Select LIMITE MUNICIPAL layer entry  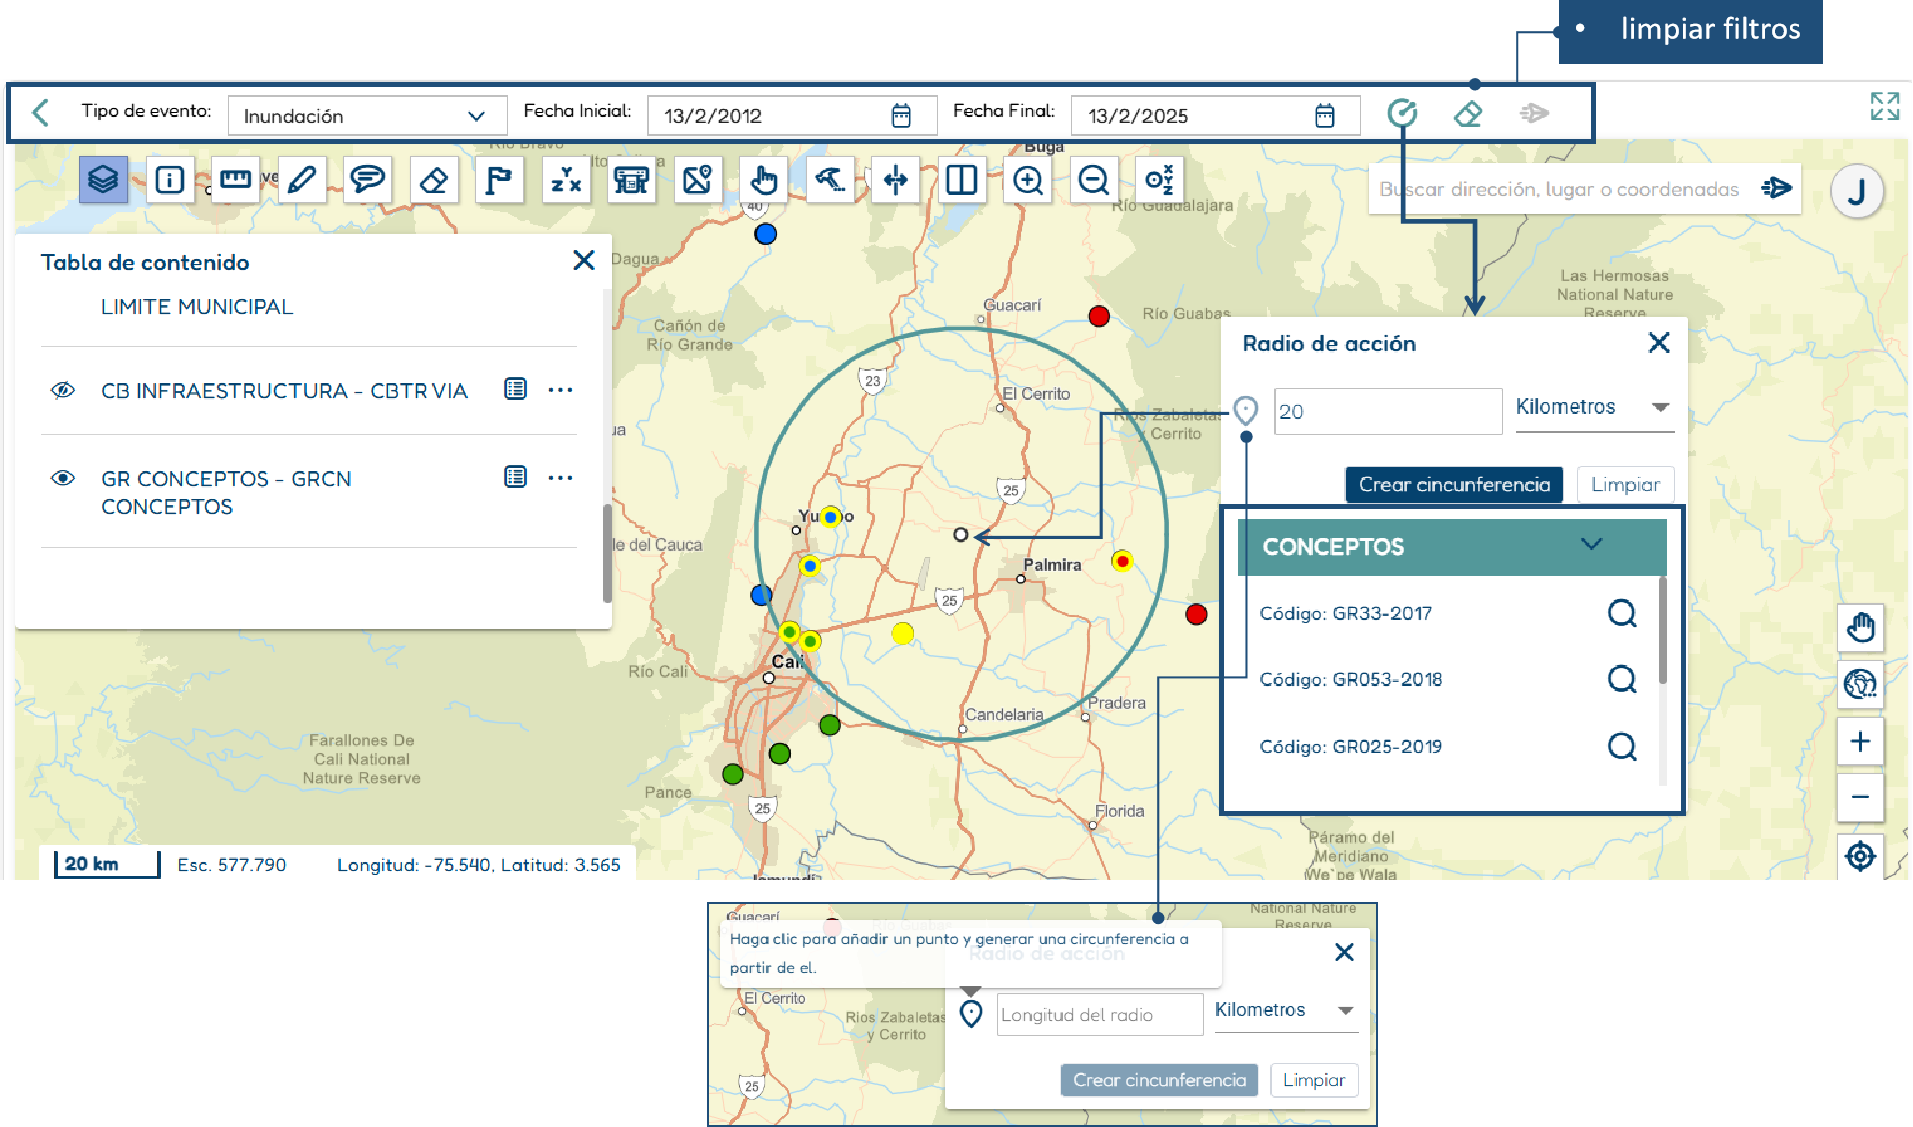[196, 307]
